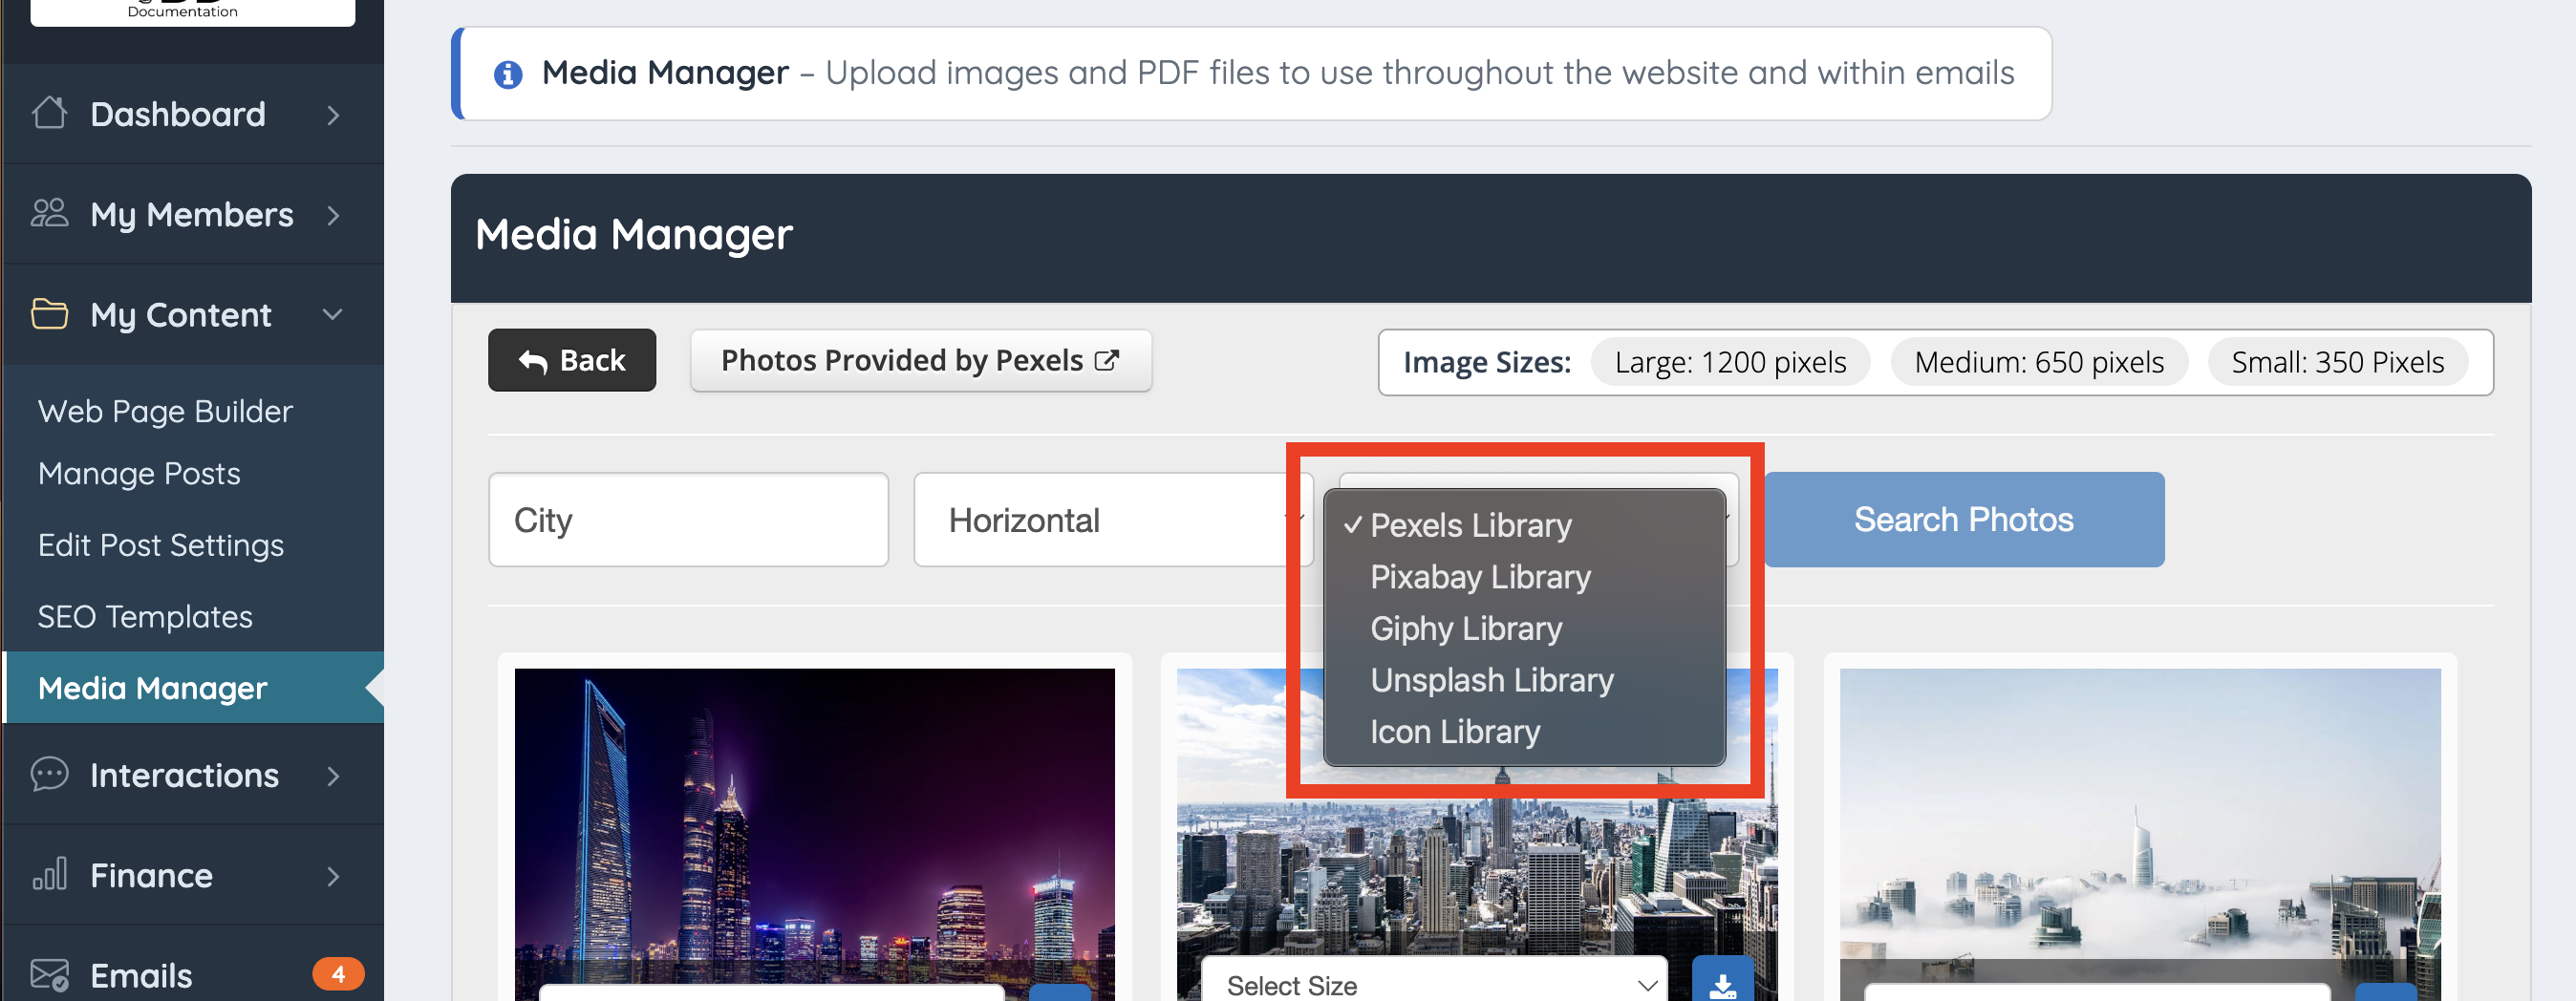This screenshot has width=2576, height=1001.
Task: Open Web Page Builder in sidebar
Action: coord(165,411)
